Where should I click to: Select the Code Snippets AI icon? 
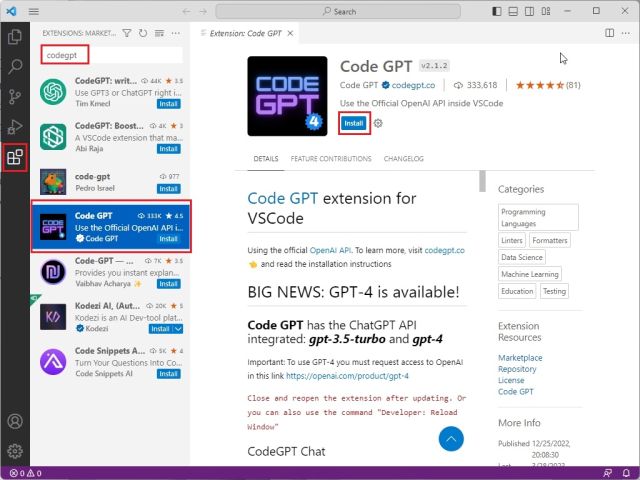(x=53, y=362)
